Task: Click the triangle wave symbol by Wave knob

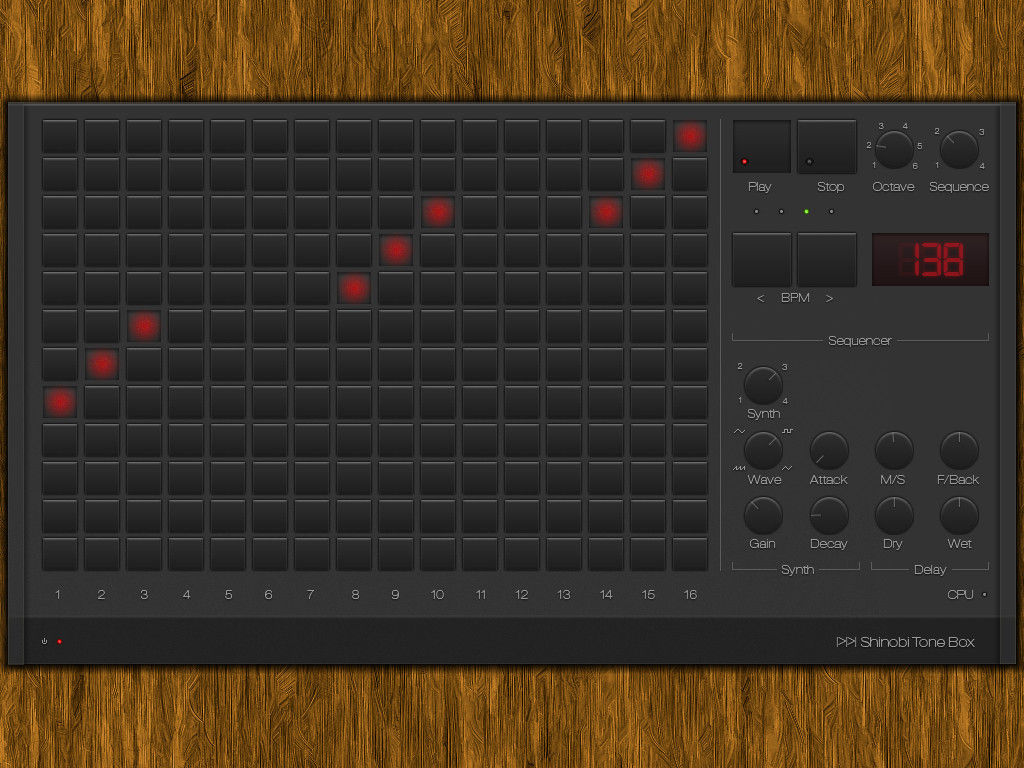Action: 787,468
